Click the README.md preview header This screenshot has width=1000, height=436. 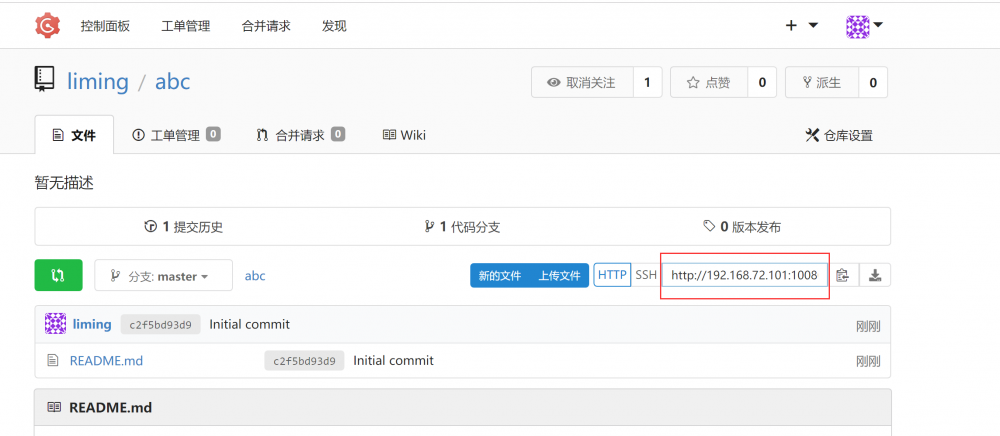pyautogui.click(x=462, y=407)
